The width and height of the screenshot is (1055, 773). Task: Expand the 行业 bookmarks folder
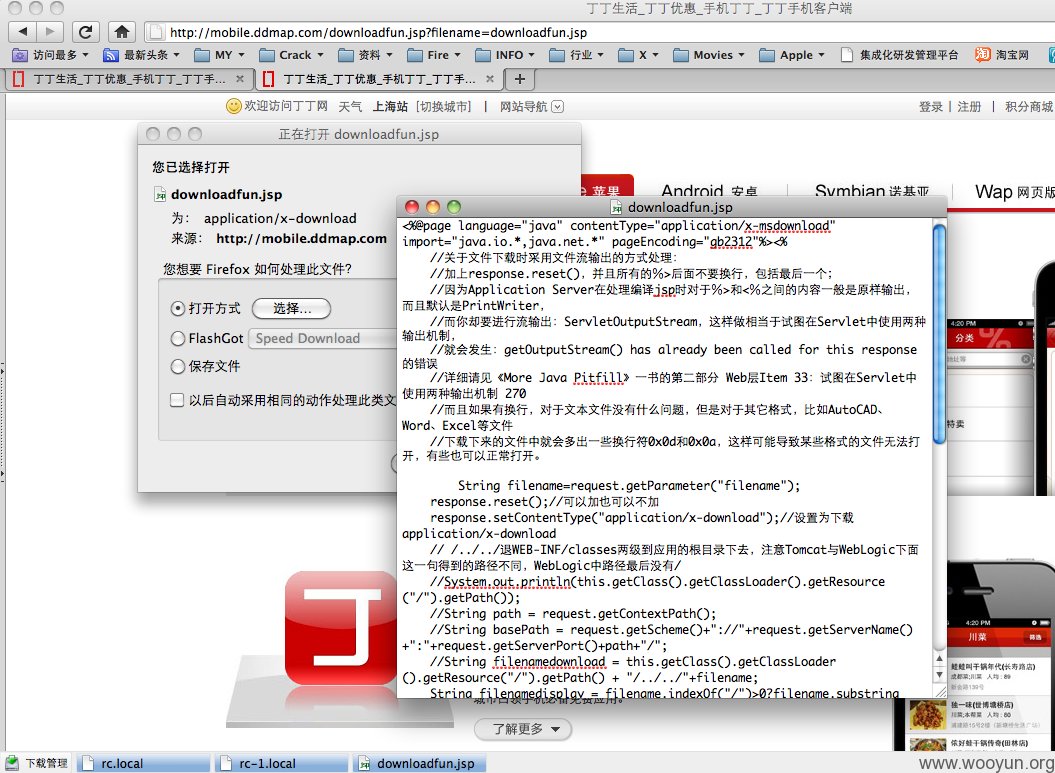click(577, 55)
